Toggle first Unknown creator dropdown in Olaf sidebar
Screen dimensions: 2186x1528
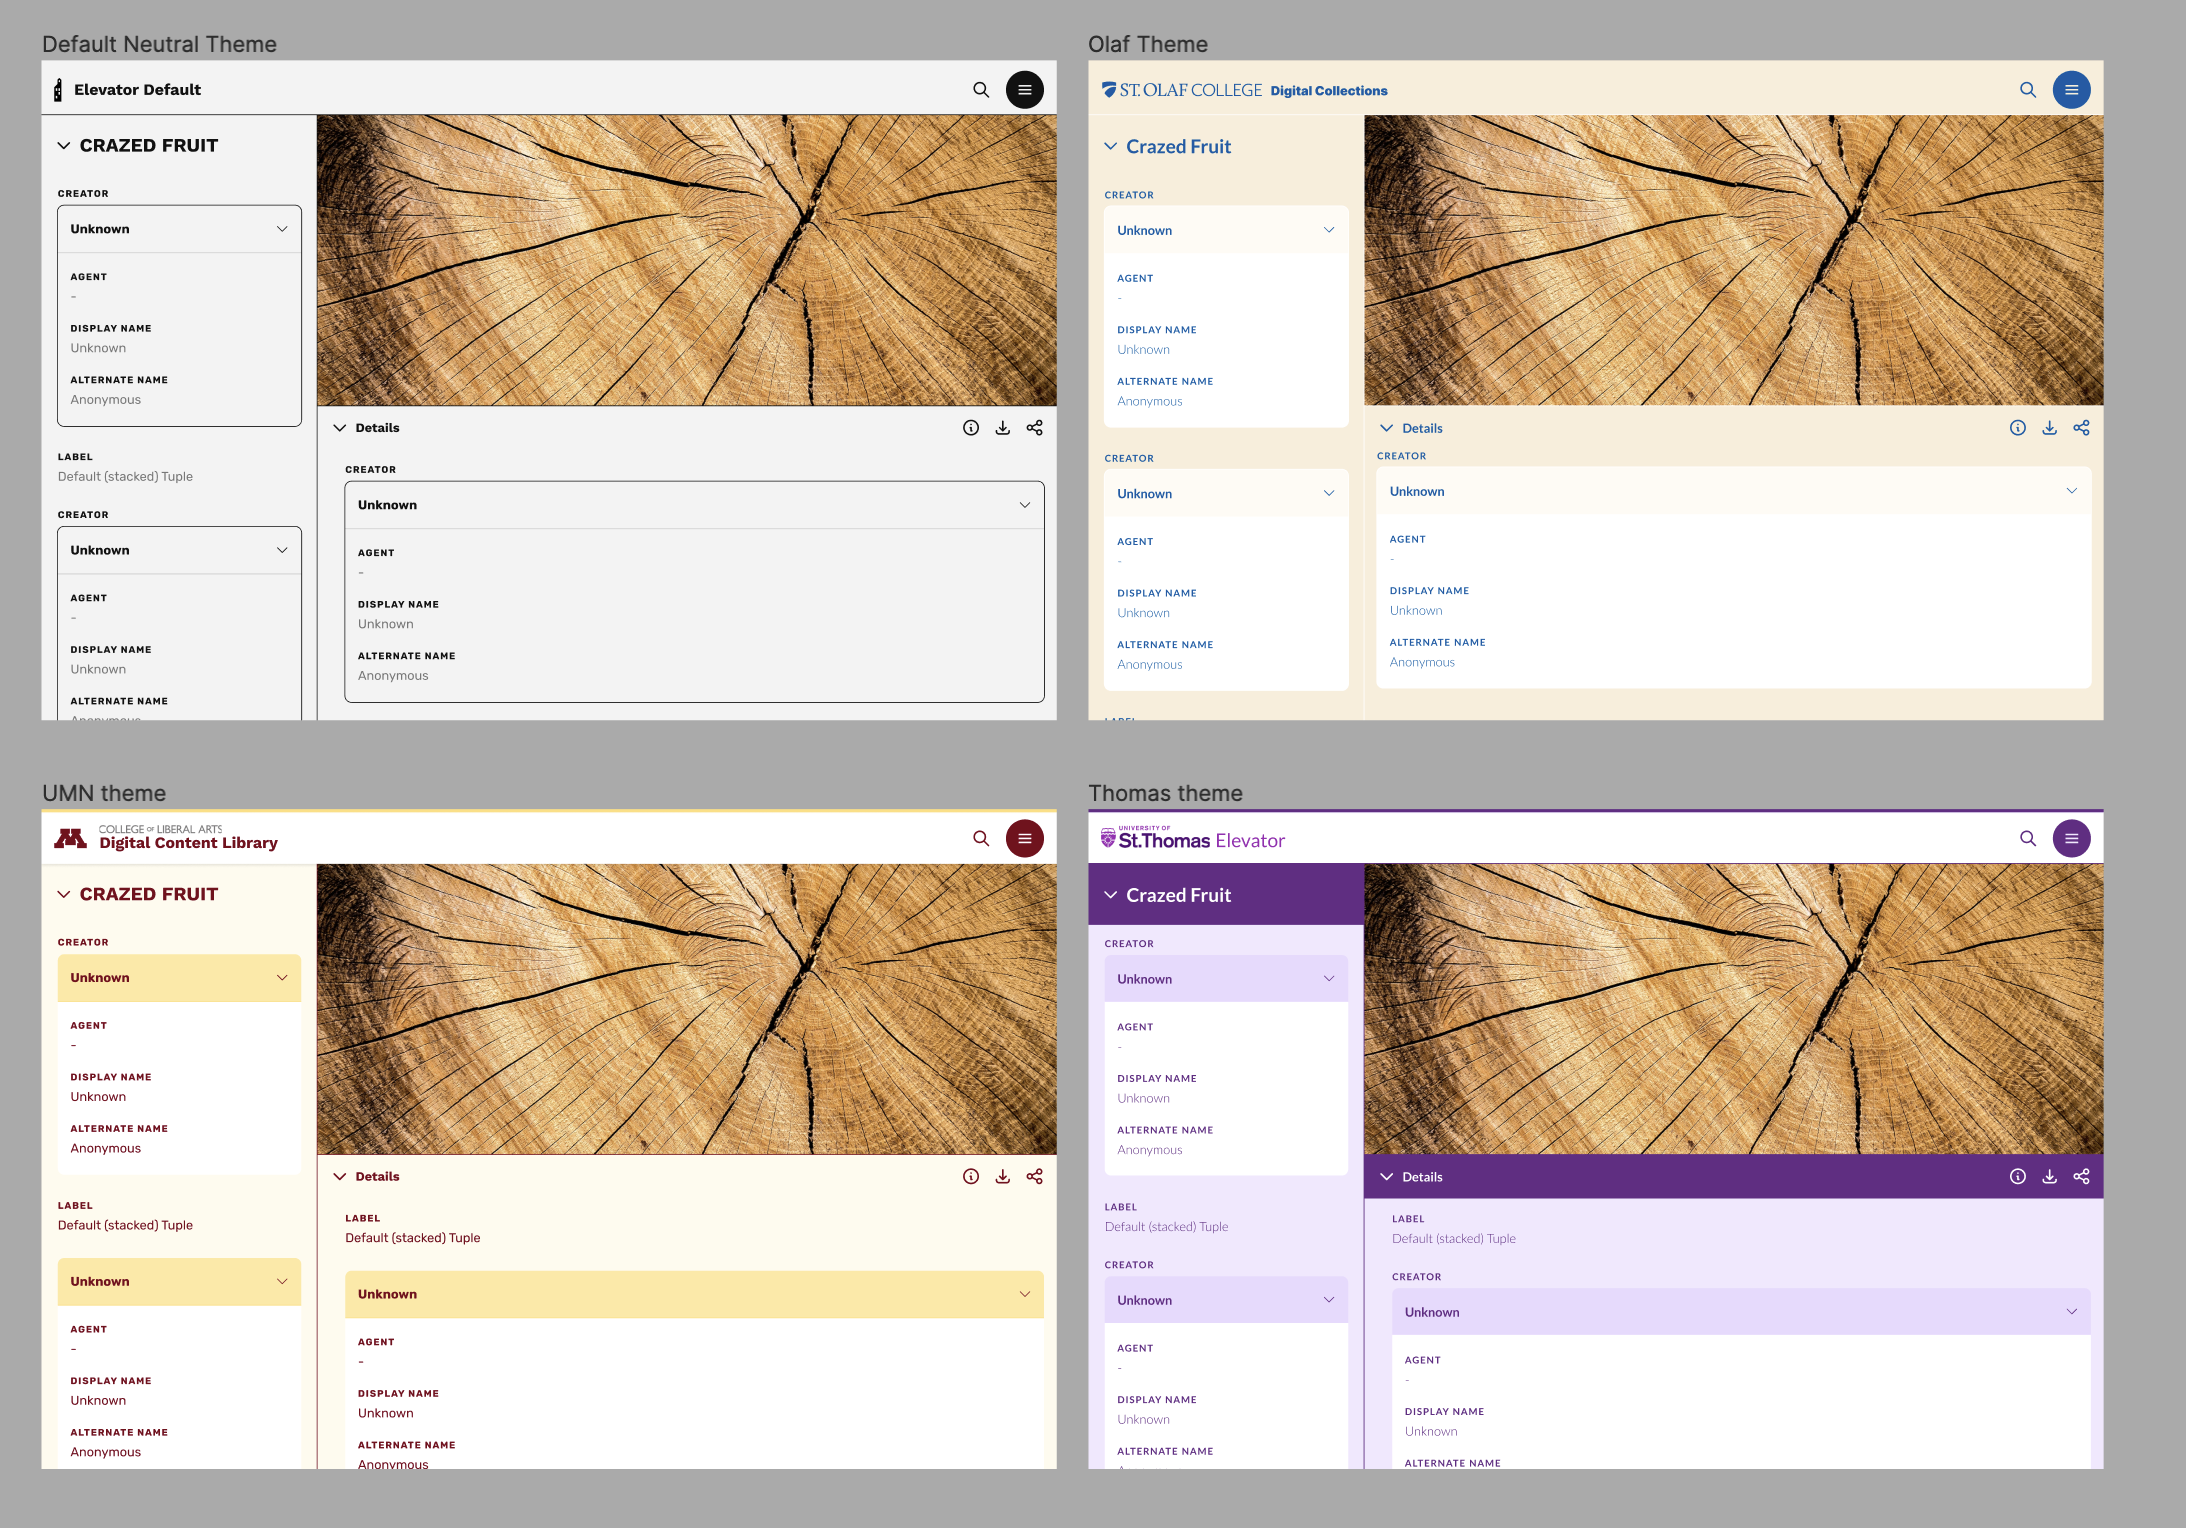click(x=1227, y=230)
